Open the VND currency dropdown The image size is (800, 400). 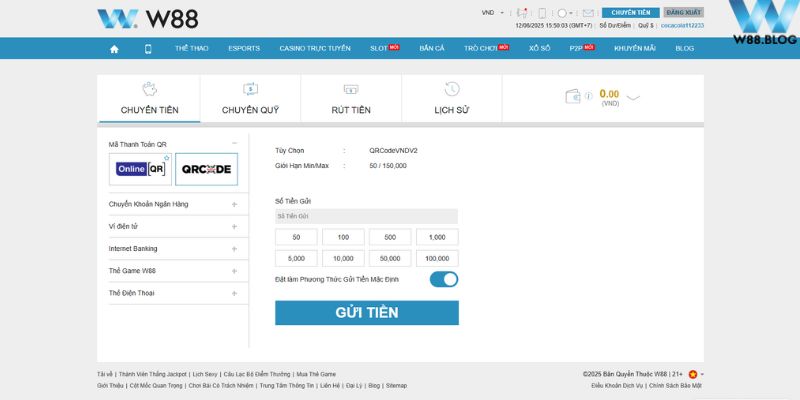(492, 13)
